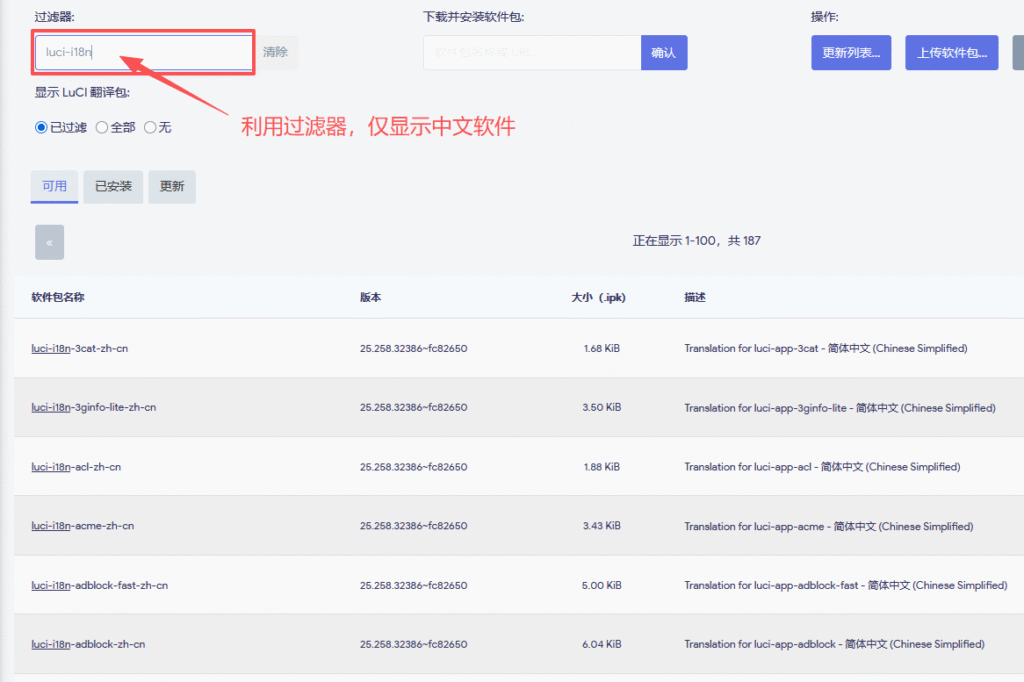Open the luci-i18n-acme-zh-cn package entry

[x=82, y=526]
